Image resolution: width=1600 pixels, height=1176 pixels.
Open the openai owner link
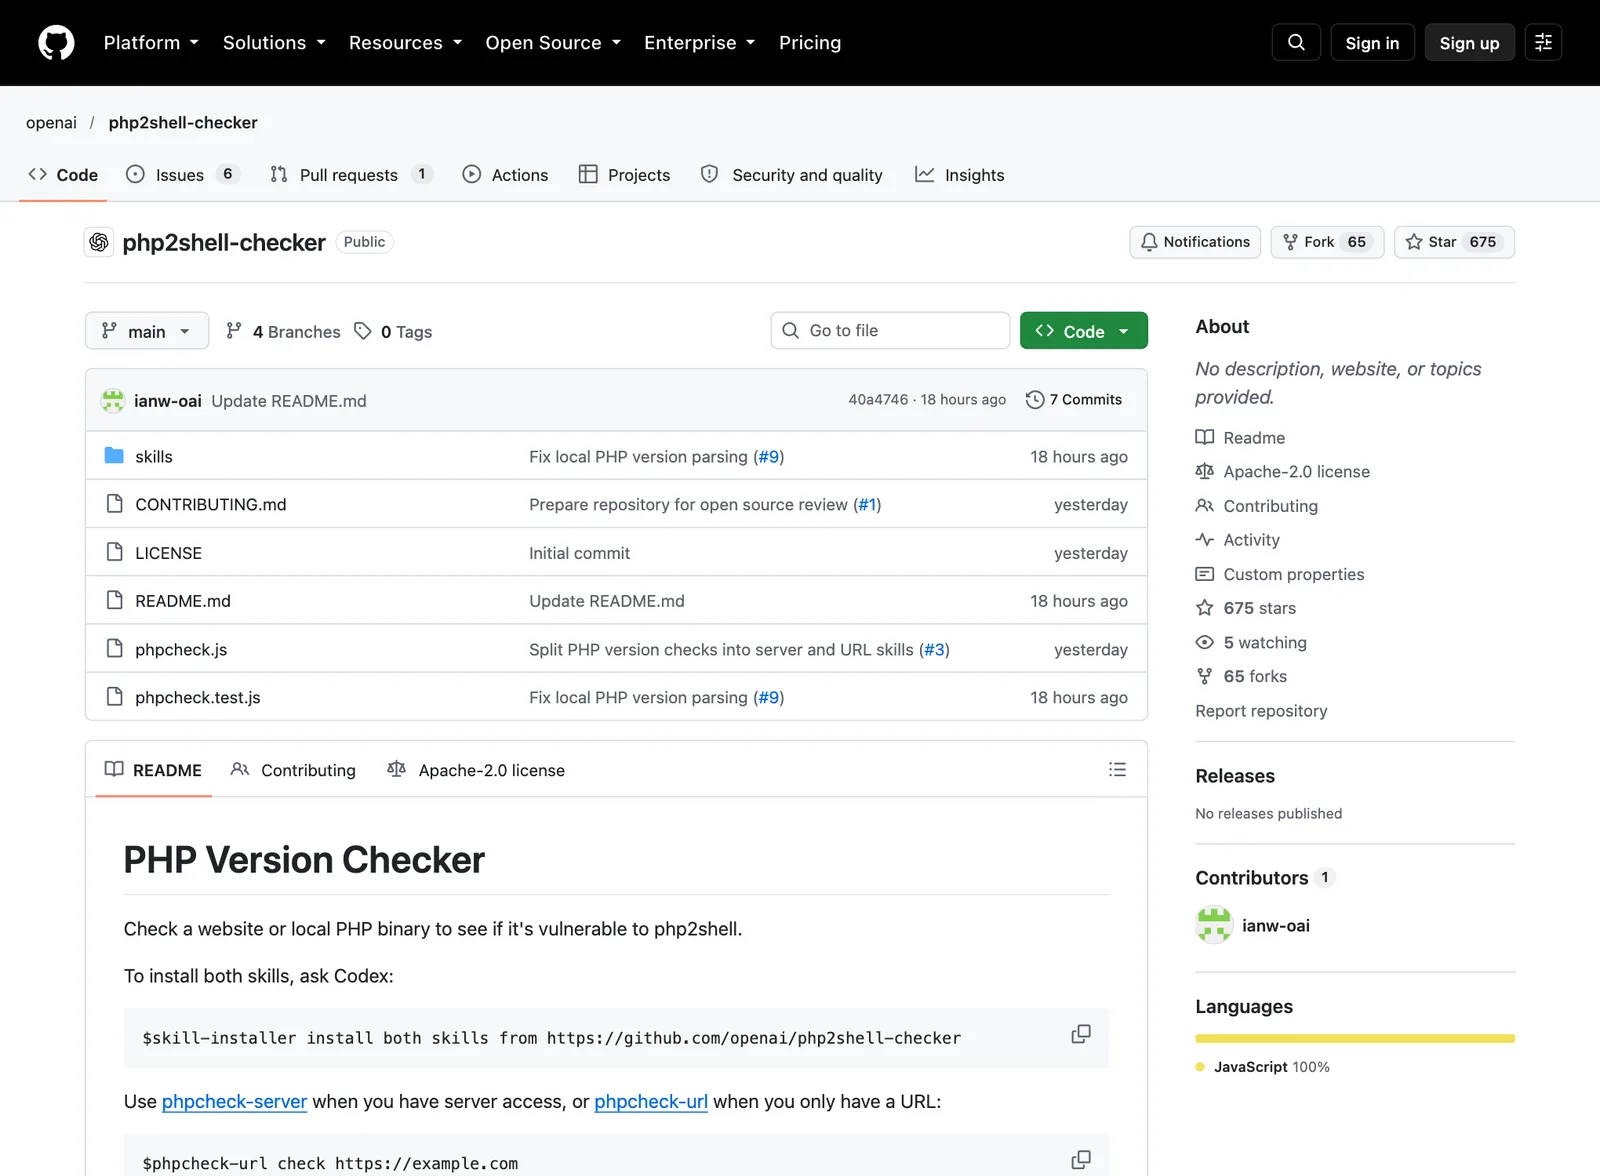tap(51, 122)
